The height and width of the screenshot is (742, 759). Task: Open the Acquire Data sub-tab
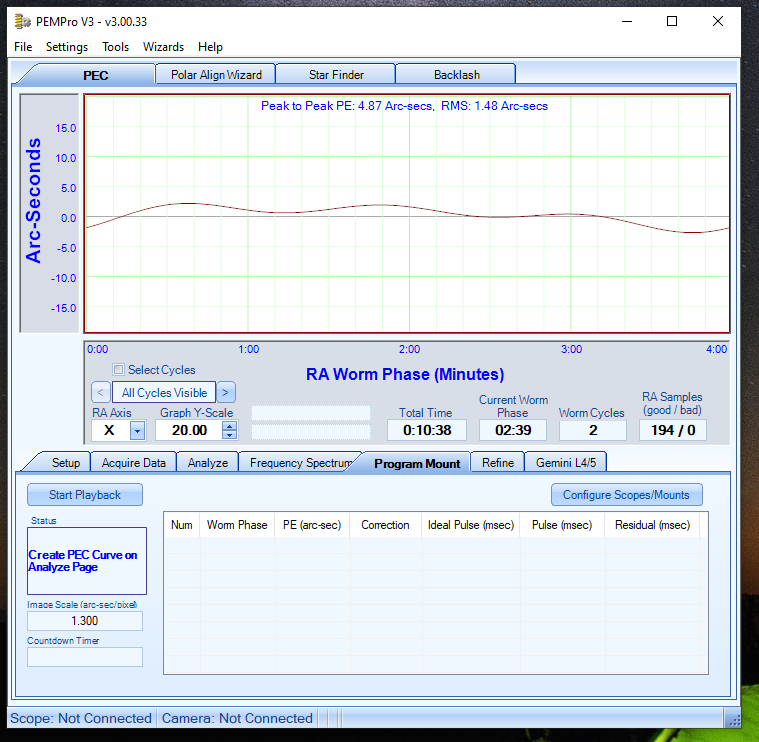coord(134,463)
